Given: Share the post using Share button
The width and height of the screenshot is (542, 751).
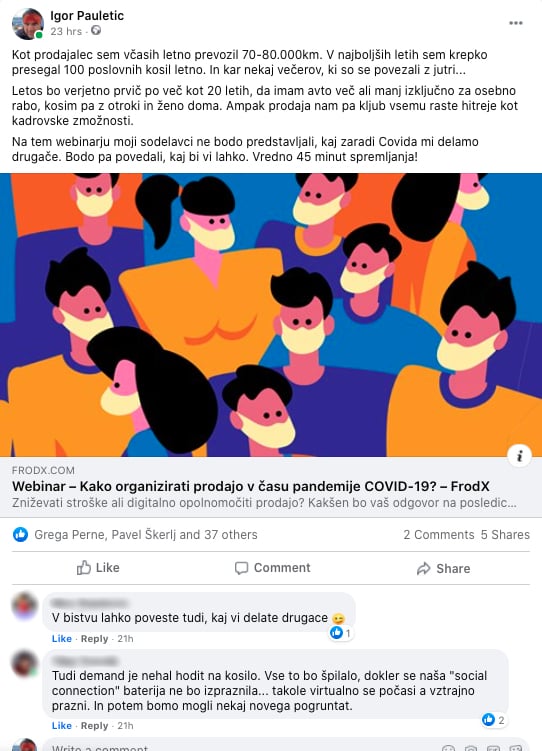Looking at the screenshot, I should (443, 568).
